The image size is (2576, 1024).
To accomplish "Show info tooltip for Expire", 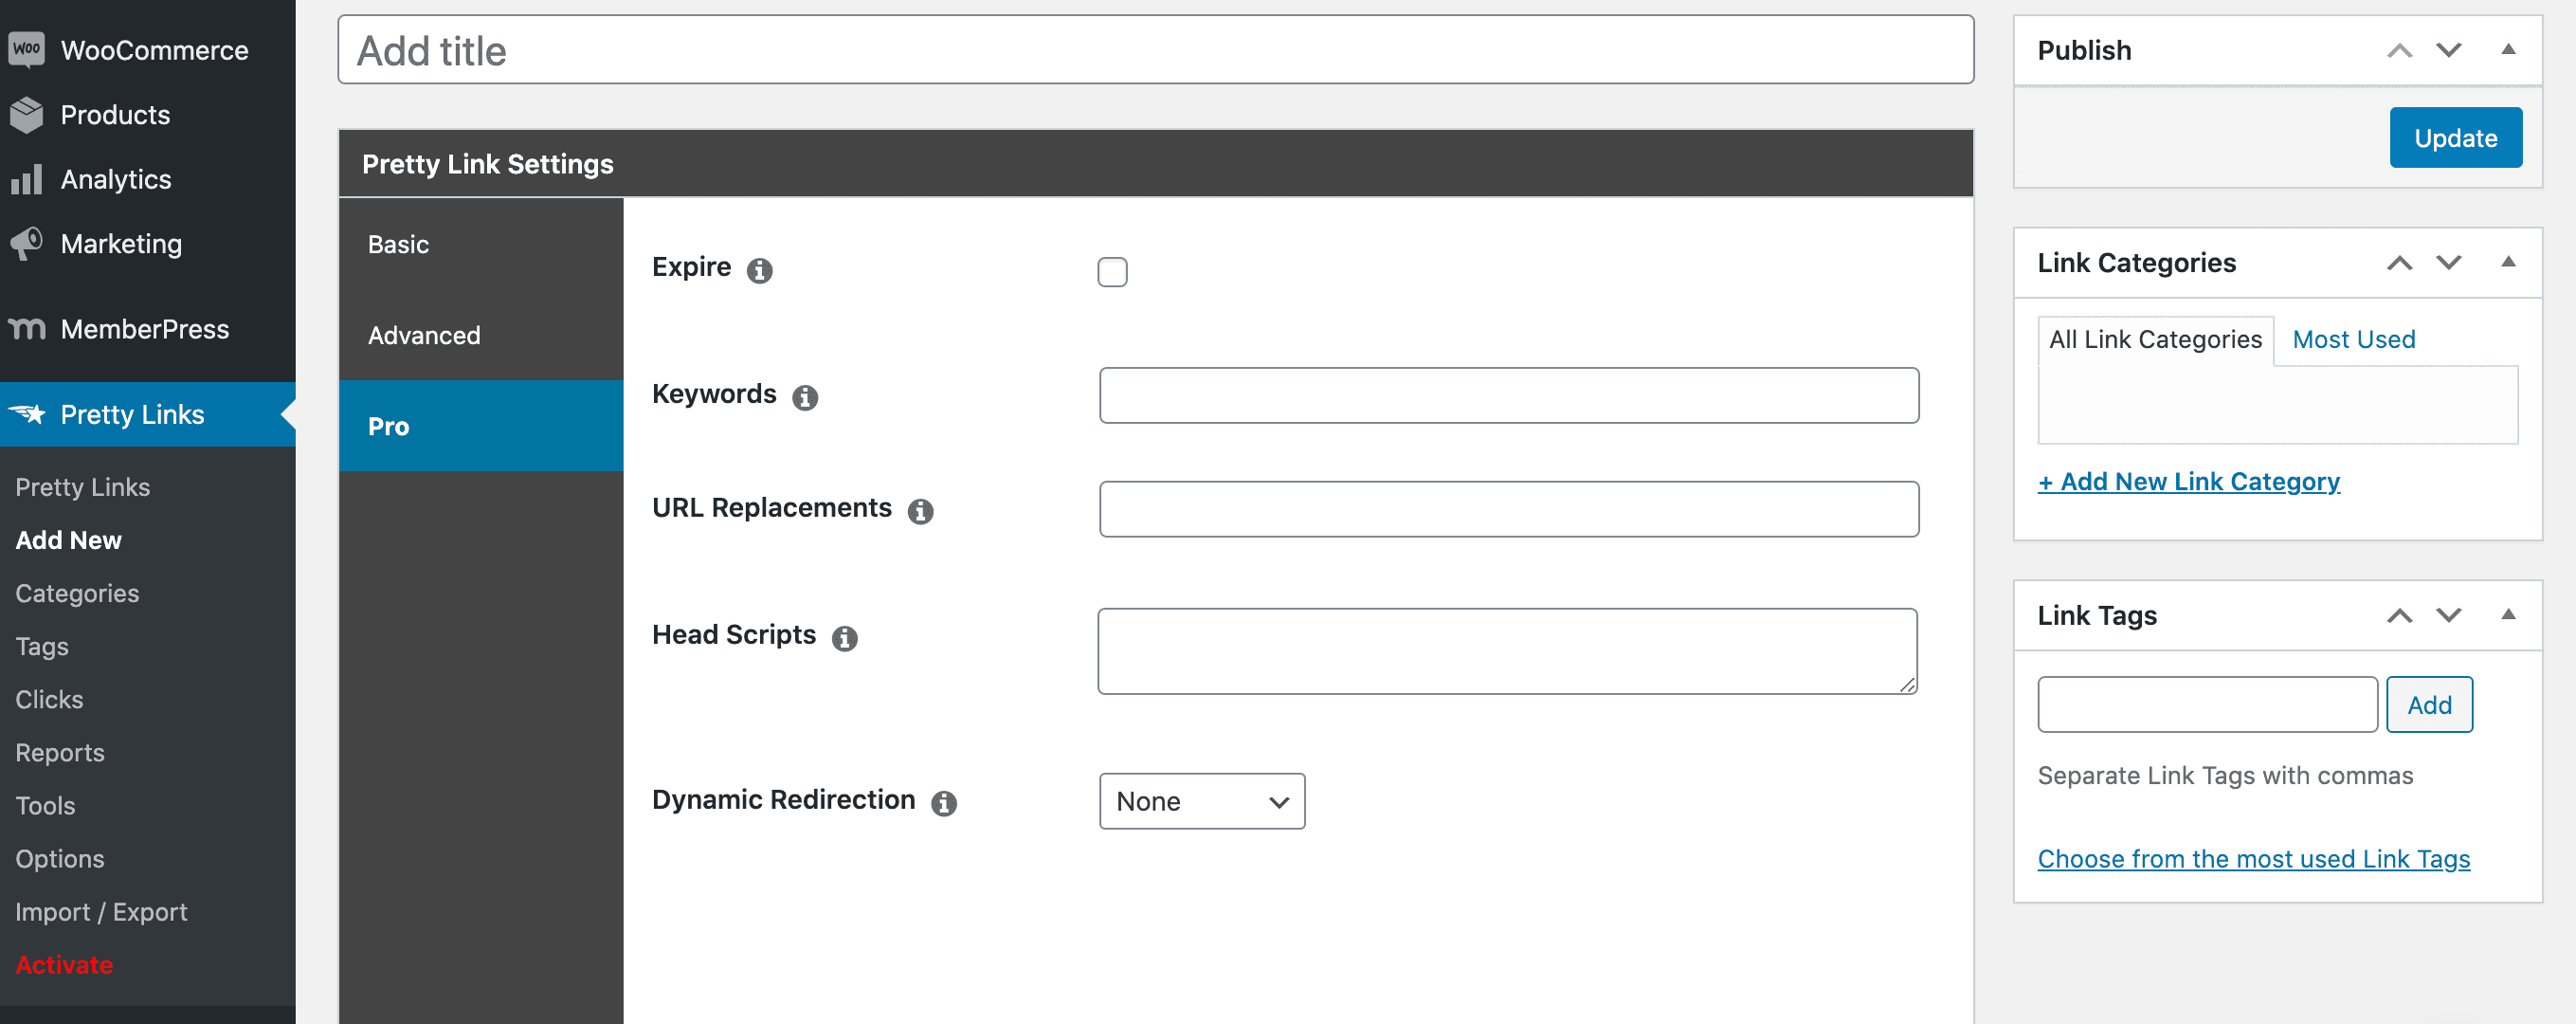I will pos(760,270).
